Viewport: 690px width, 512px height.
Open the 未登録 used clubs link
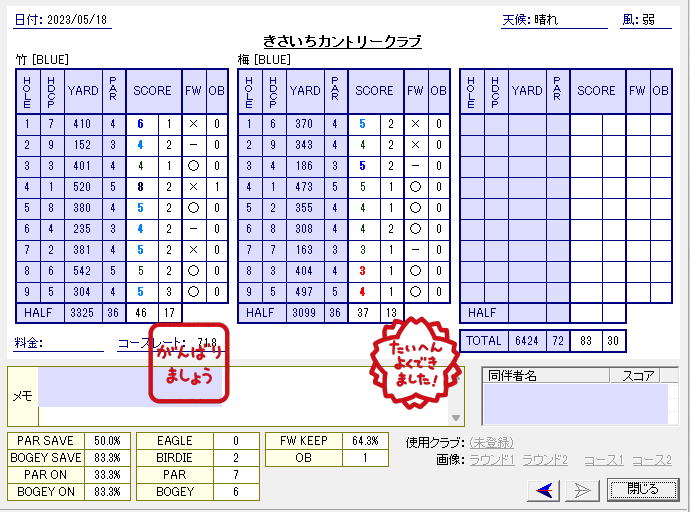click(491, 442)
